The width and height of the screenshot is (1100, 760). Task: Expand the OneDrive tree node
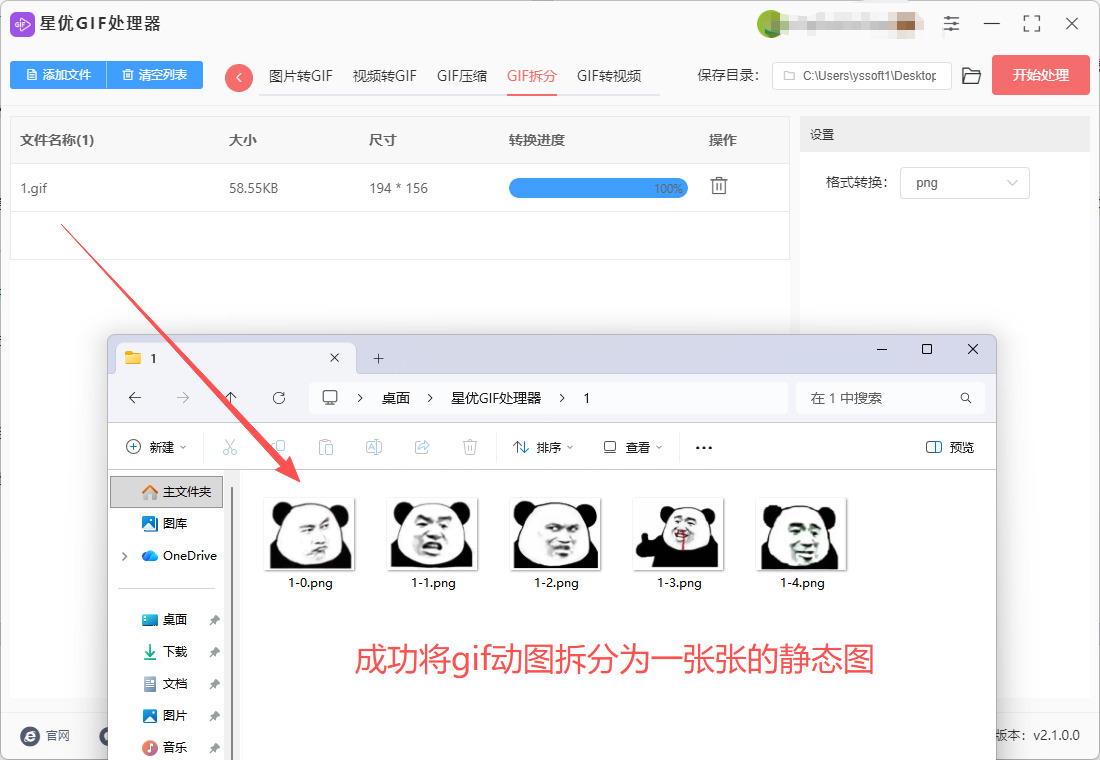(x=125, y=556)
